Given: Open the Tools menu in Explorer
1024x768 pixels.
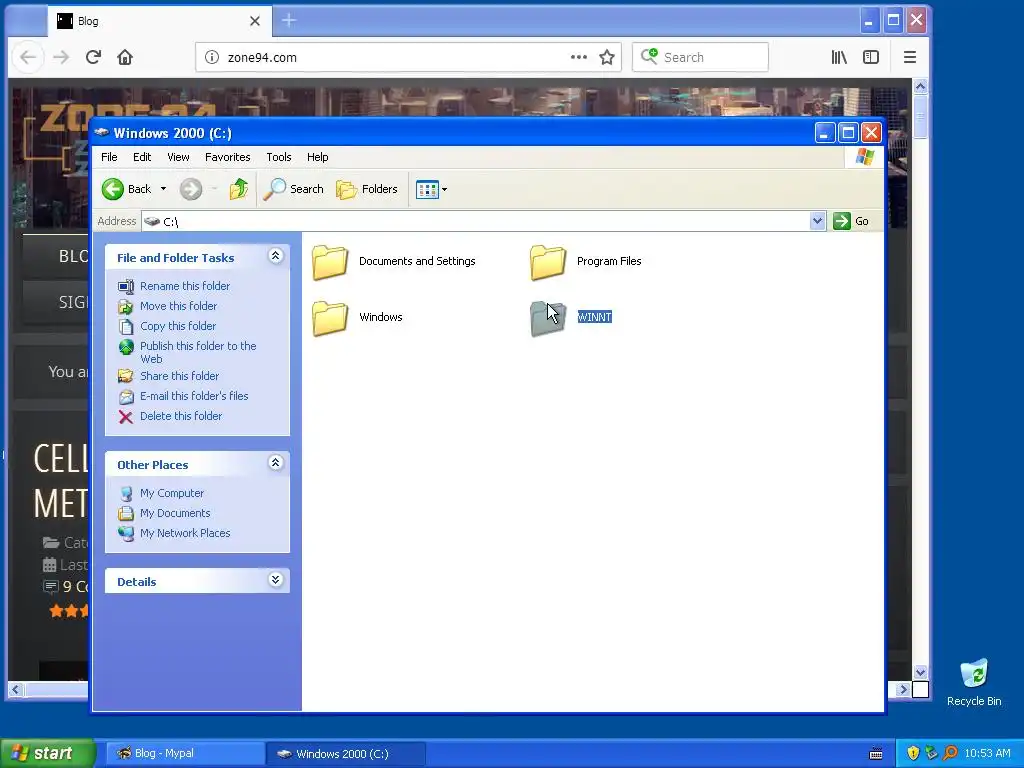Looking at the screenshot, I should pos(278,157).
